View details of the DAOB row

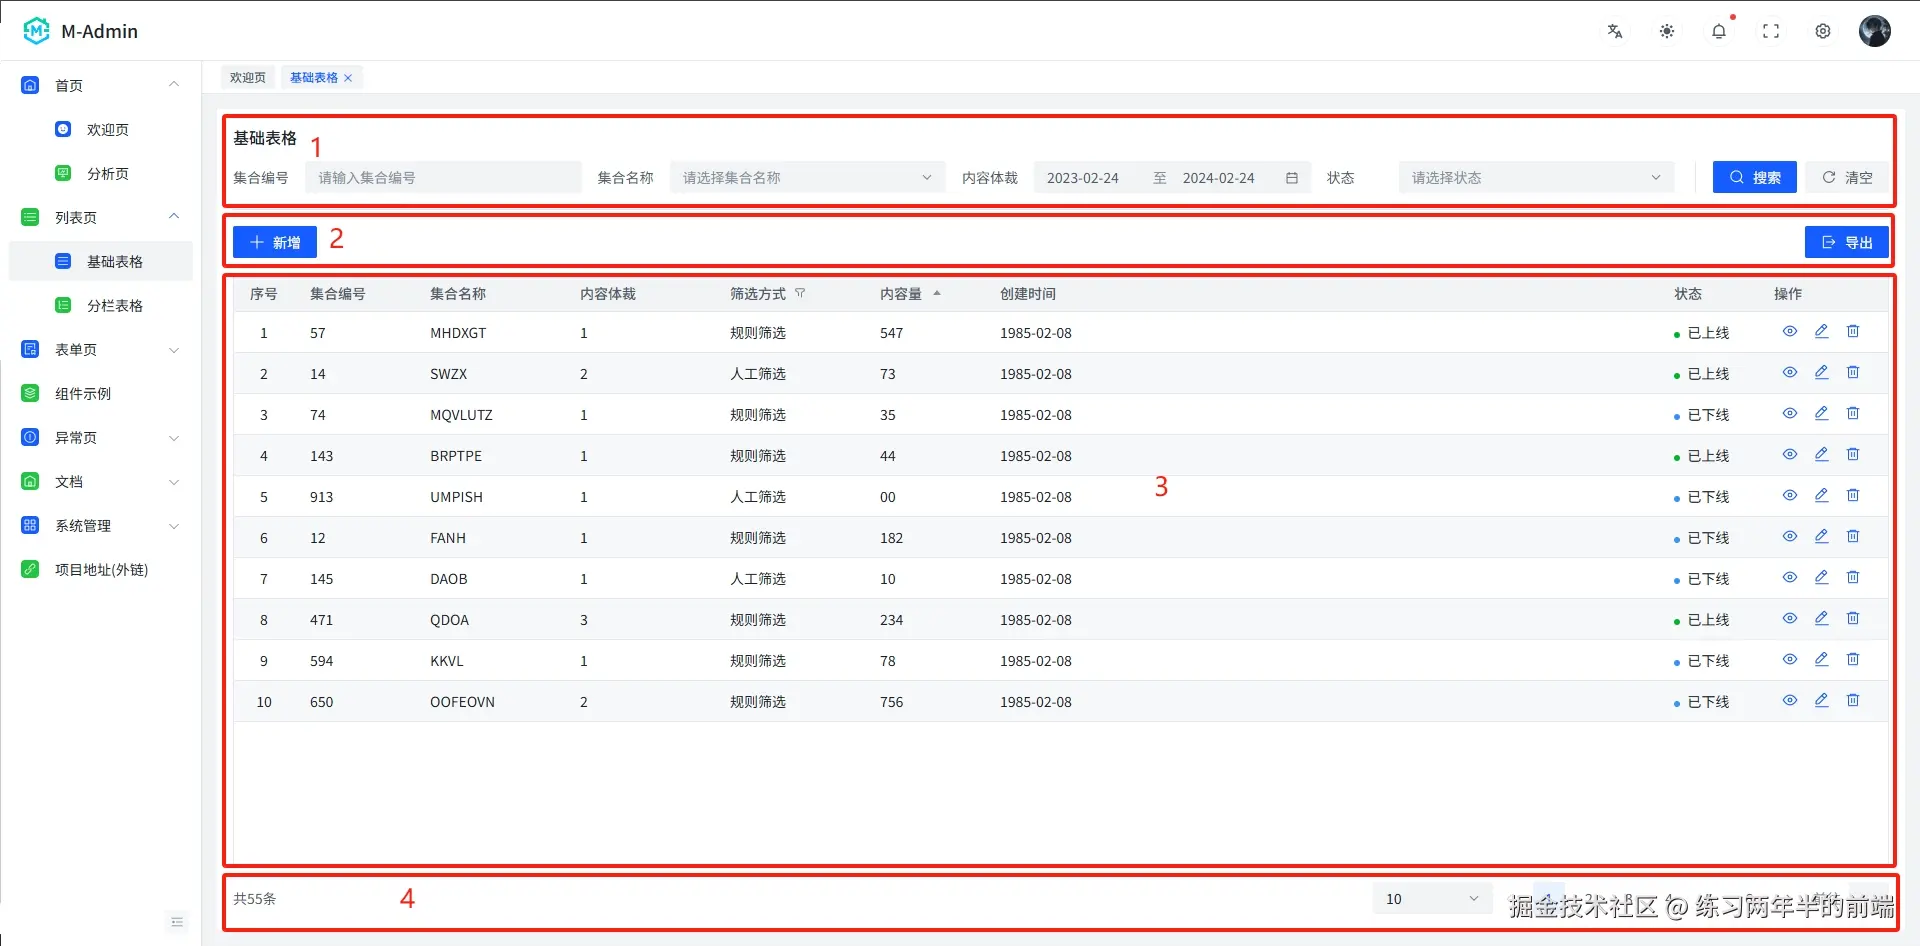(1790, 577)
